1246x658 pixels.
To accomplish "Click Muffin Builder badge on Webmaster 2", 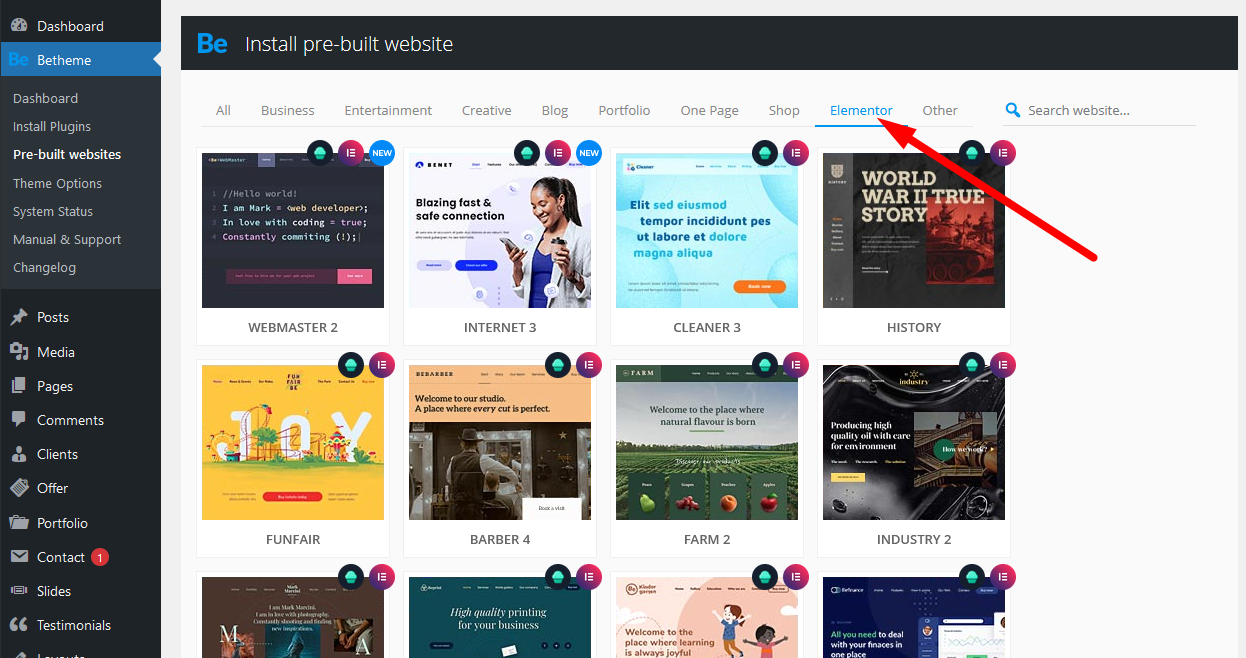I will tap(320, 153).
